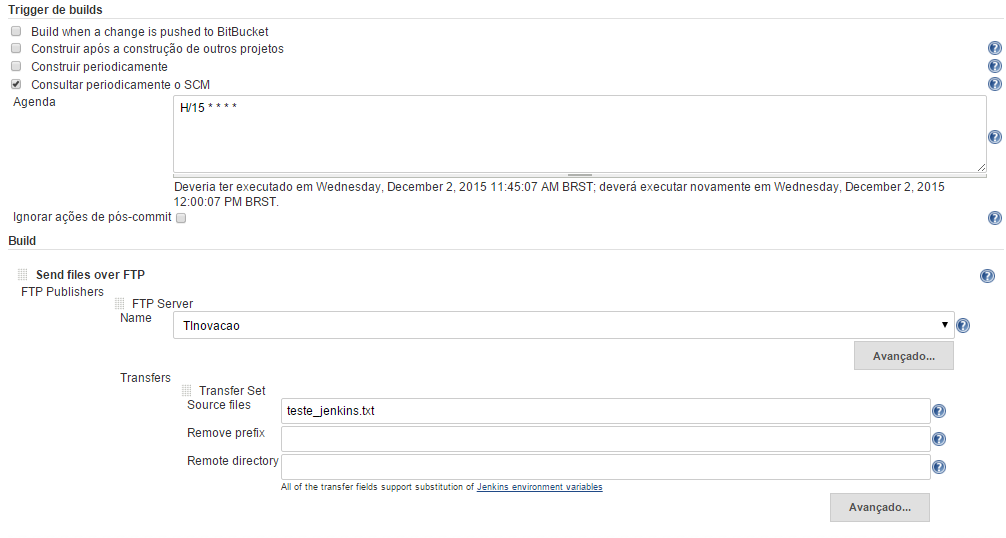1006x538 pixels.
Task: Tick Ignorar ações de pós-commit checkbox
Action: (181, 218)
